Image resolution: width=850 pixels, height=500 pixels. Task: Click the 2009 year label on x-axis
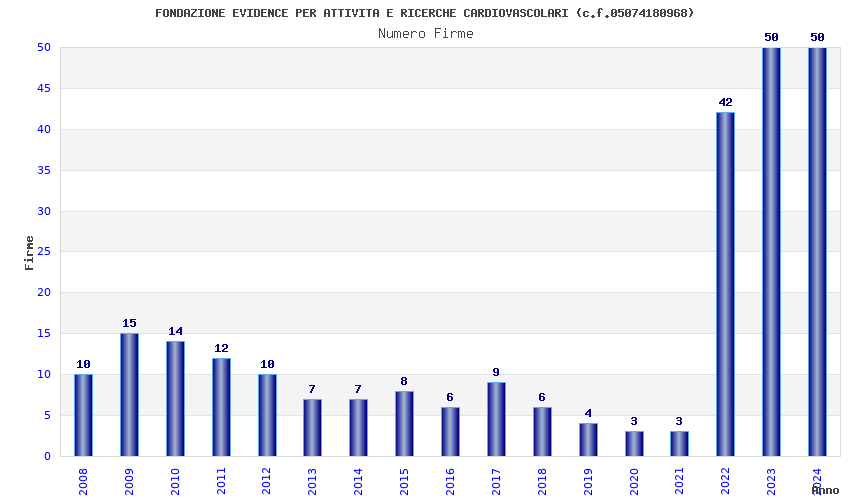130,482
